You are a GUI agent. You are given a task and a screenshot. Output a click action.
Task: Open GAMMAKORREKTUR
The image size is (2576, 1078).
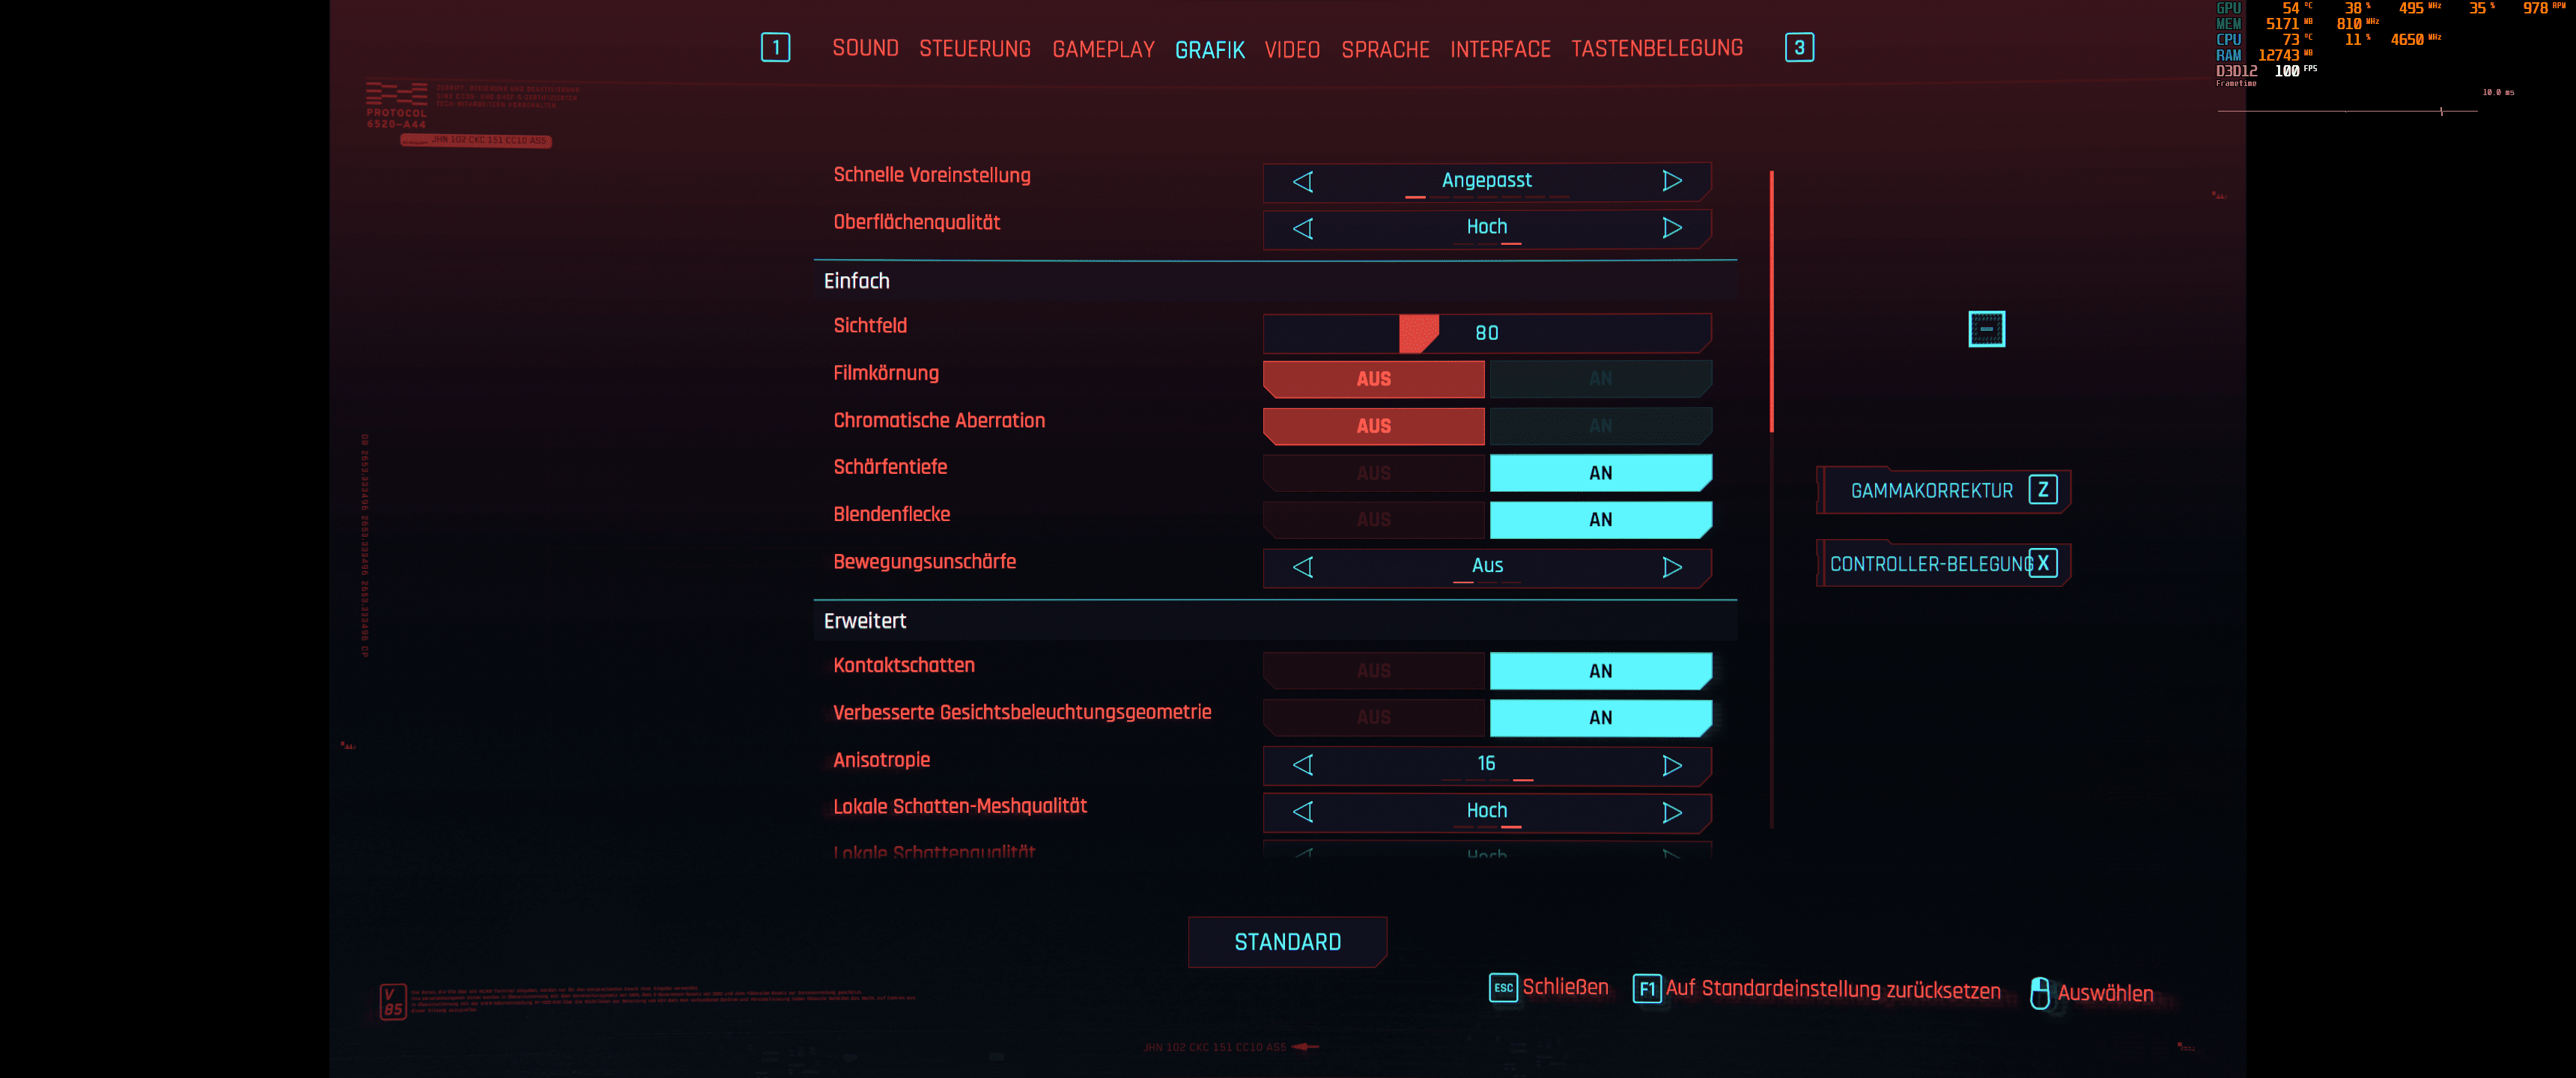(x=1943, y=490)
